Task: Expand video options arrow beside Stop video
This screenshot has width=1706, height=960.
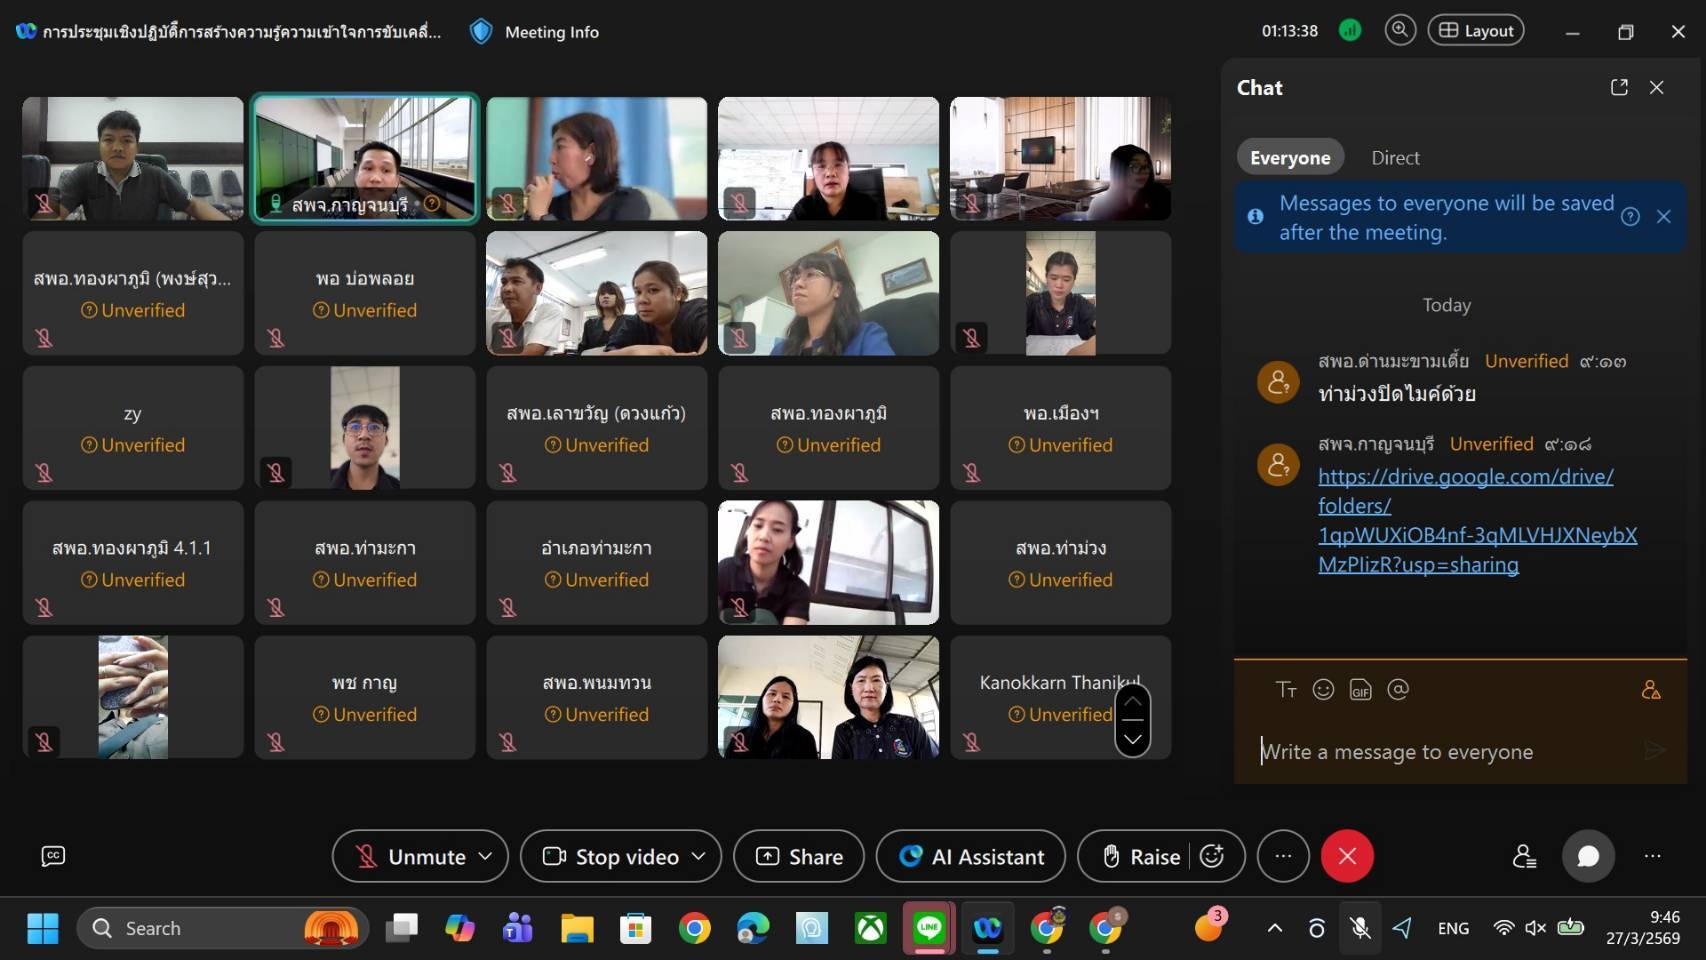Action: (699, 856)
